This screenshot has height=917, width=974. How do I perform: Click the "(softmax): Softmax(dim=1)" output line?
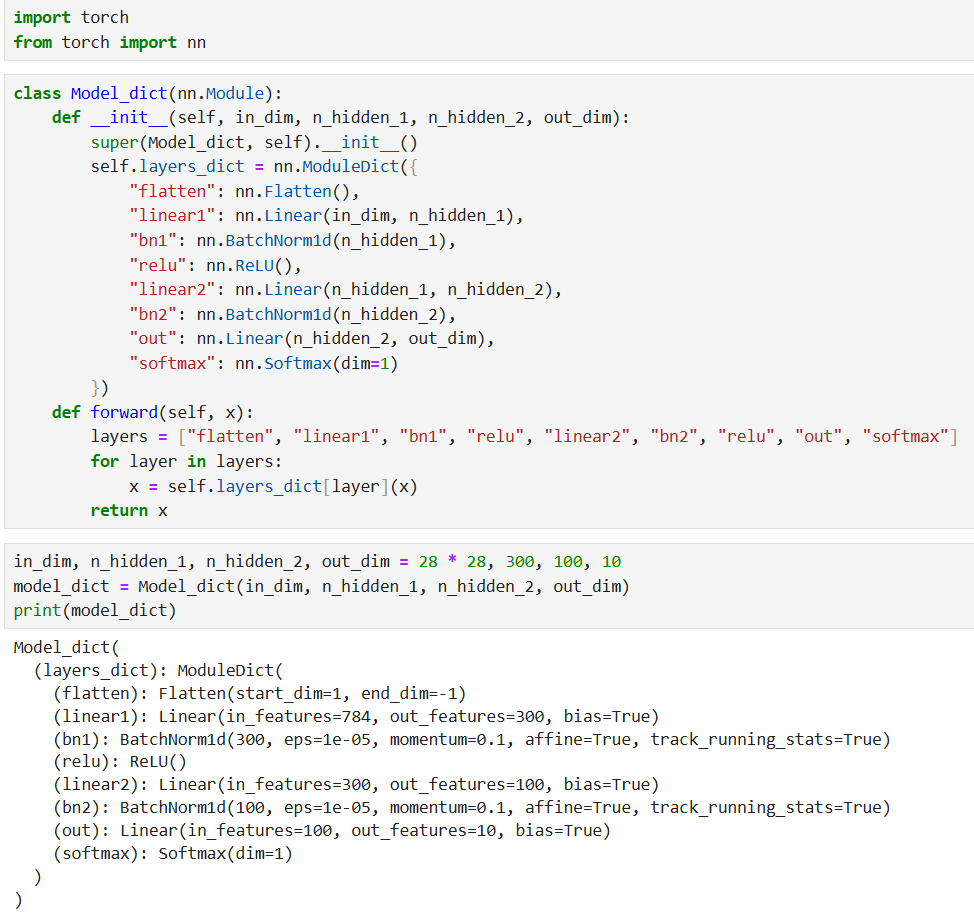point(172,854)
